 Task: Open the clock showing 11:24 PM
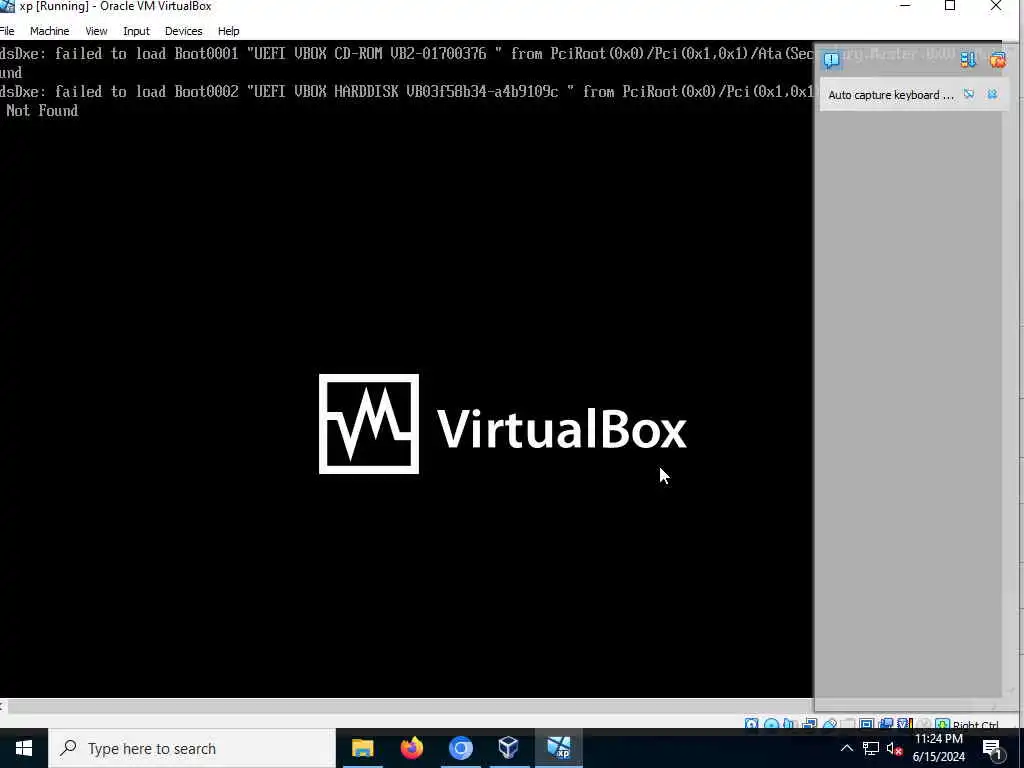pos(938,748)
